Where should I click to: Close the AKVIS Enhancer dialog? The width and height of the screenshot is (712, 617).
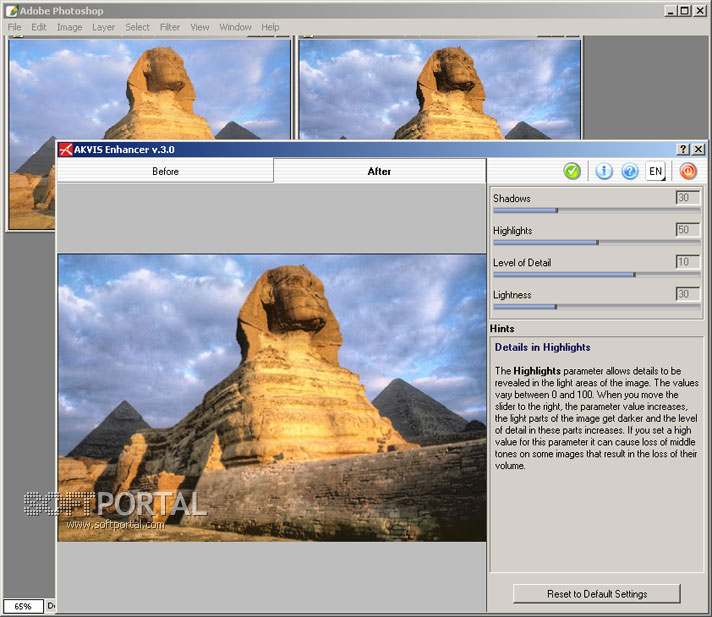(x=699, y=149)
